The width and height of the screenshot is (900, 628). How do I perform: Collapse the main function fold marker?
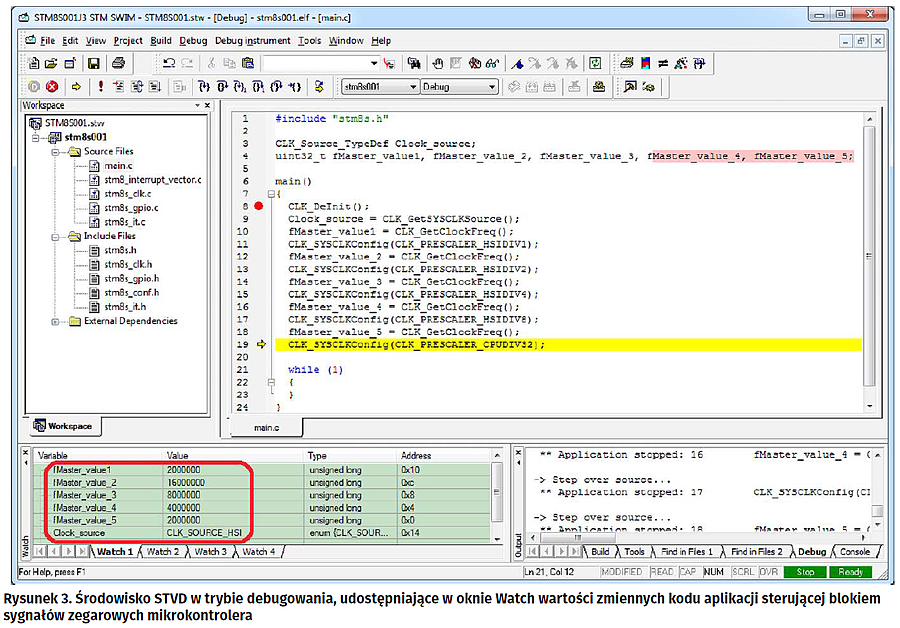coord(272,194)
